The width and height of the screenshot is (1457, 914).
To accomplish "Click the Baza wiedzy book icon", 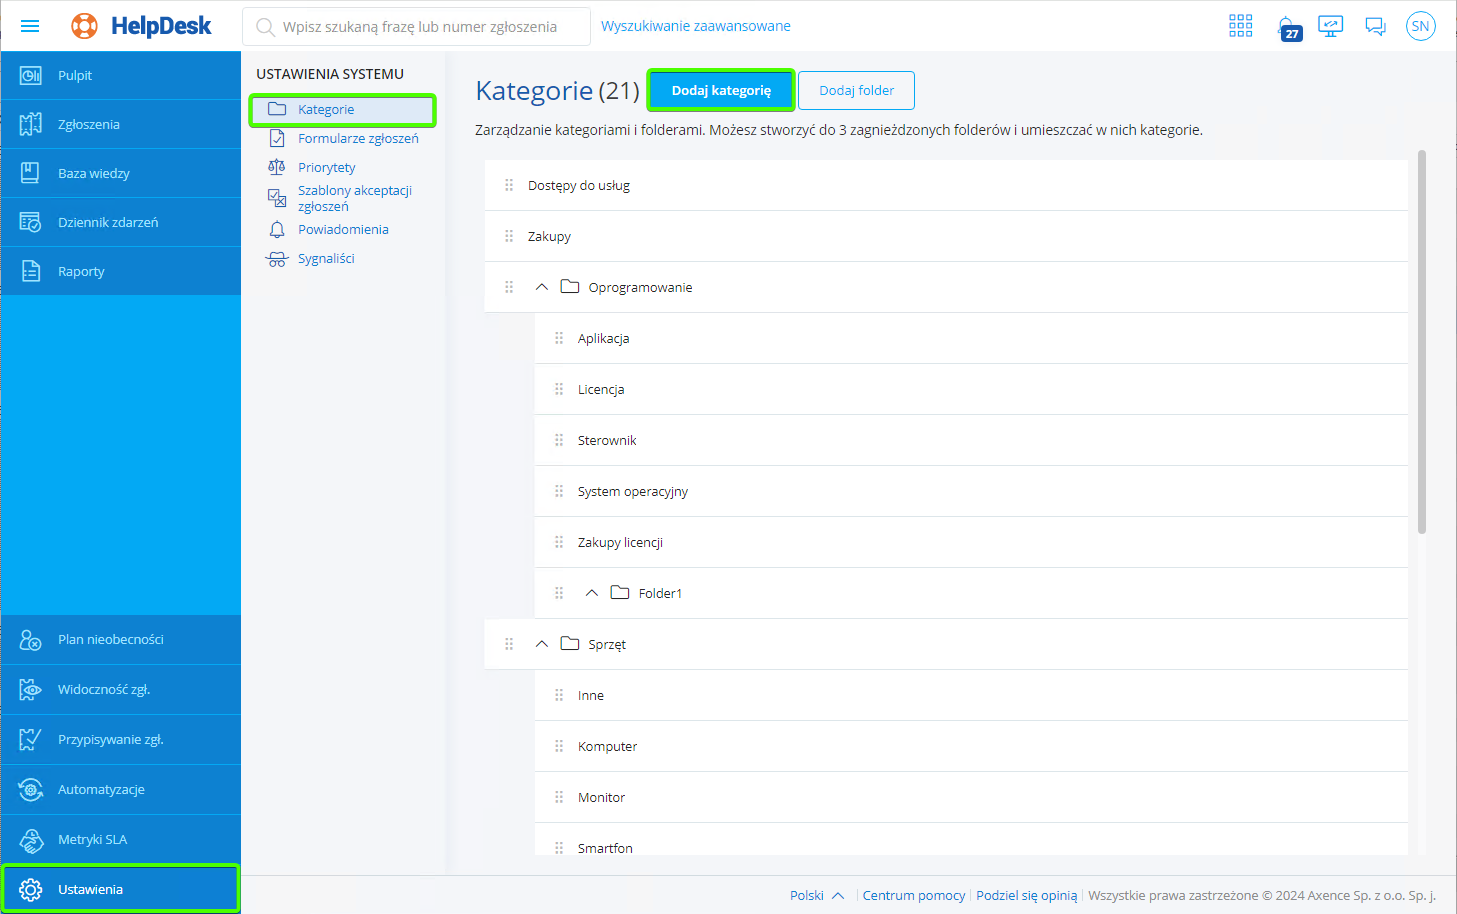I will (x=30, y=172).
